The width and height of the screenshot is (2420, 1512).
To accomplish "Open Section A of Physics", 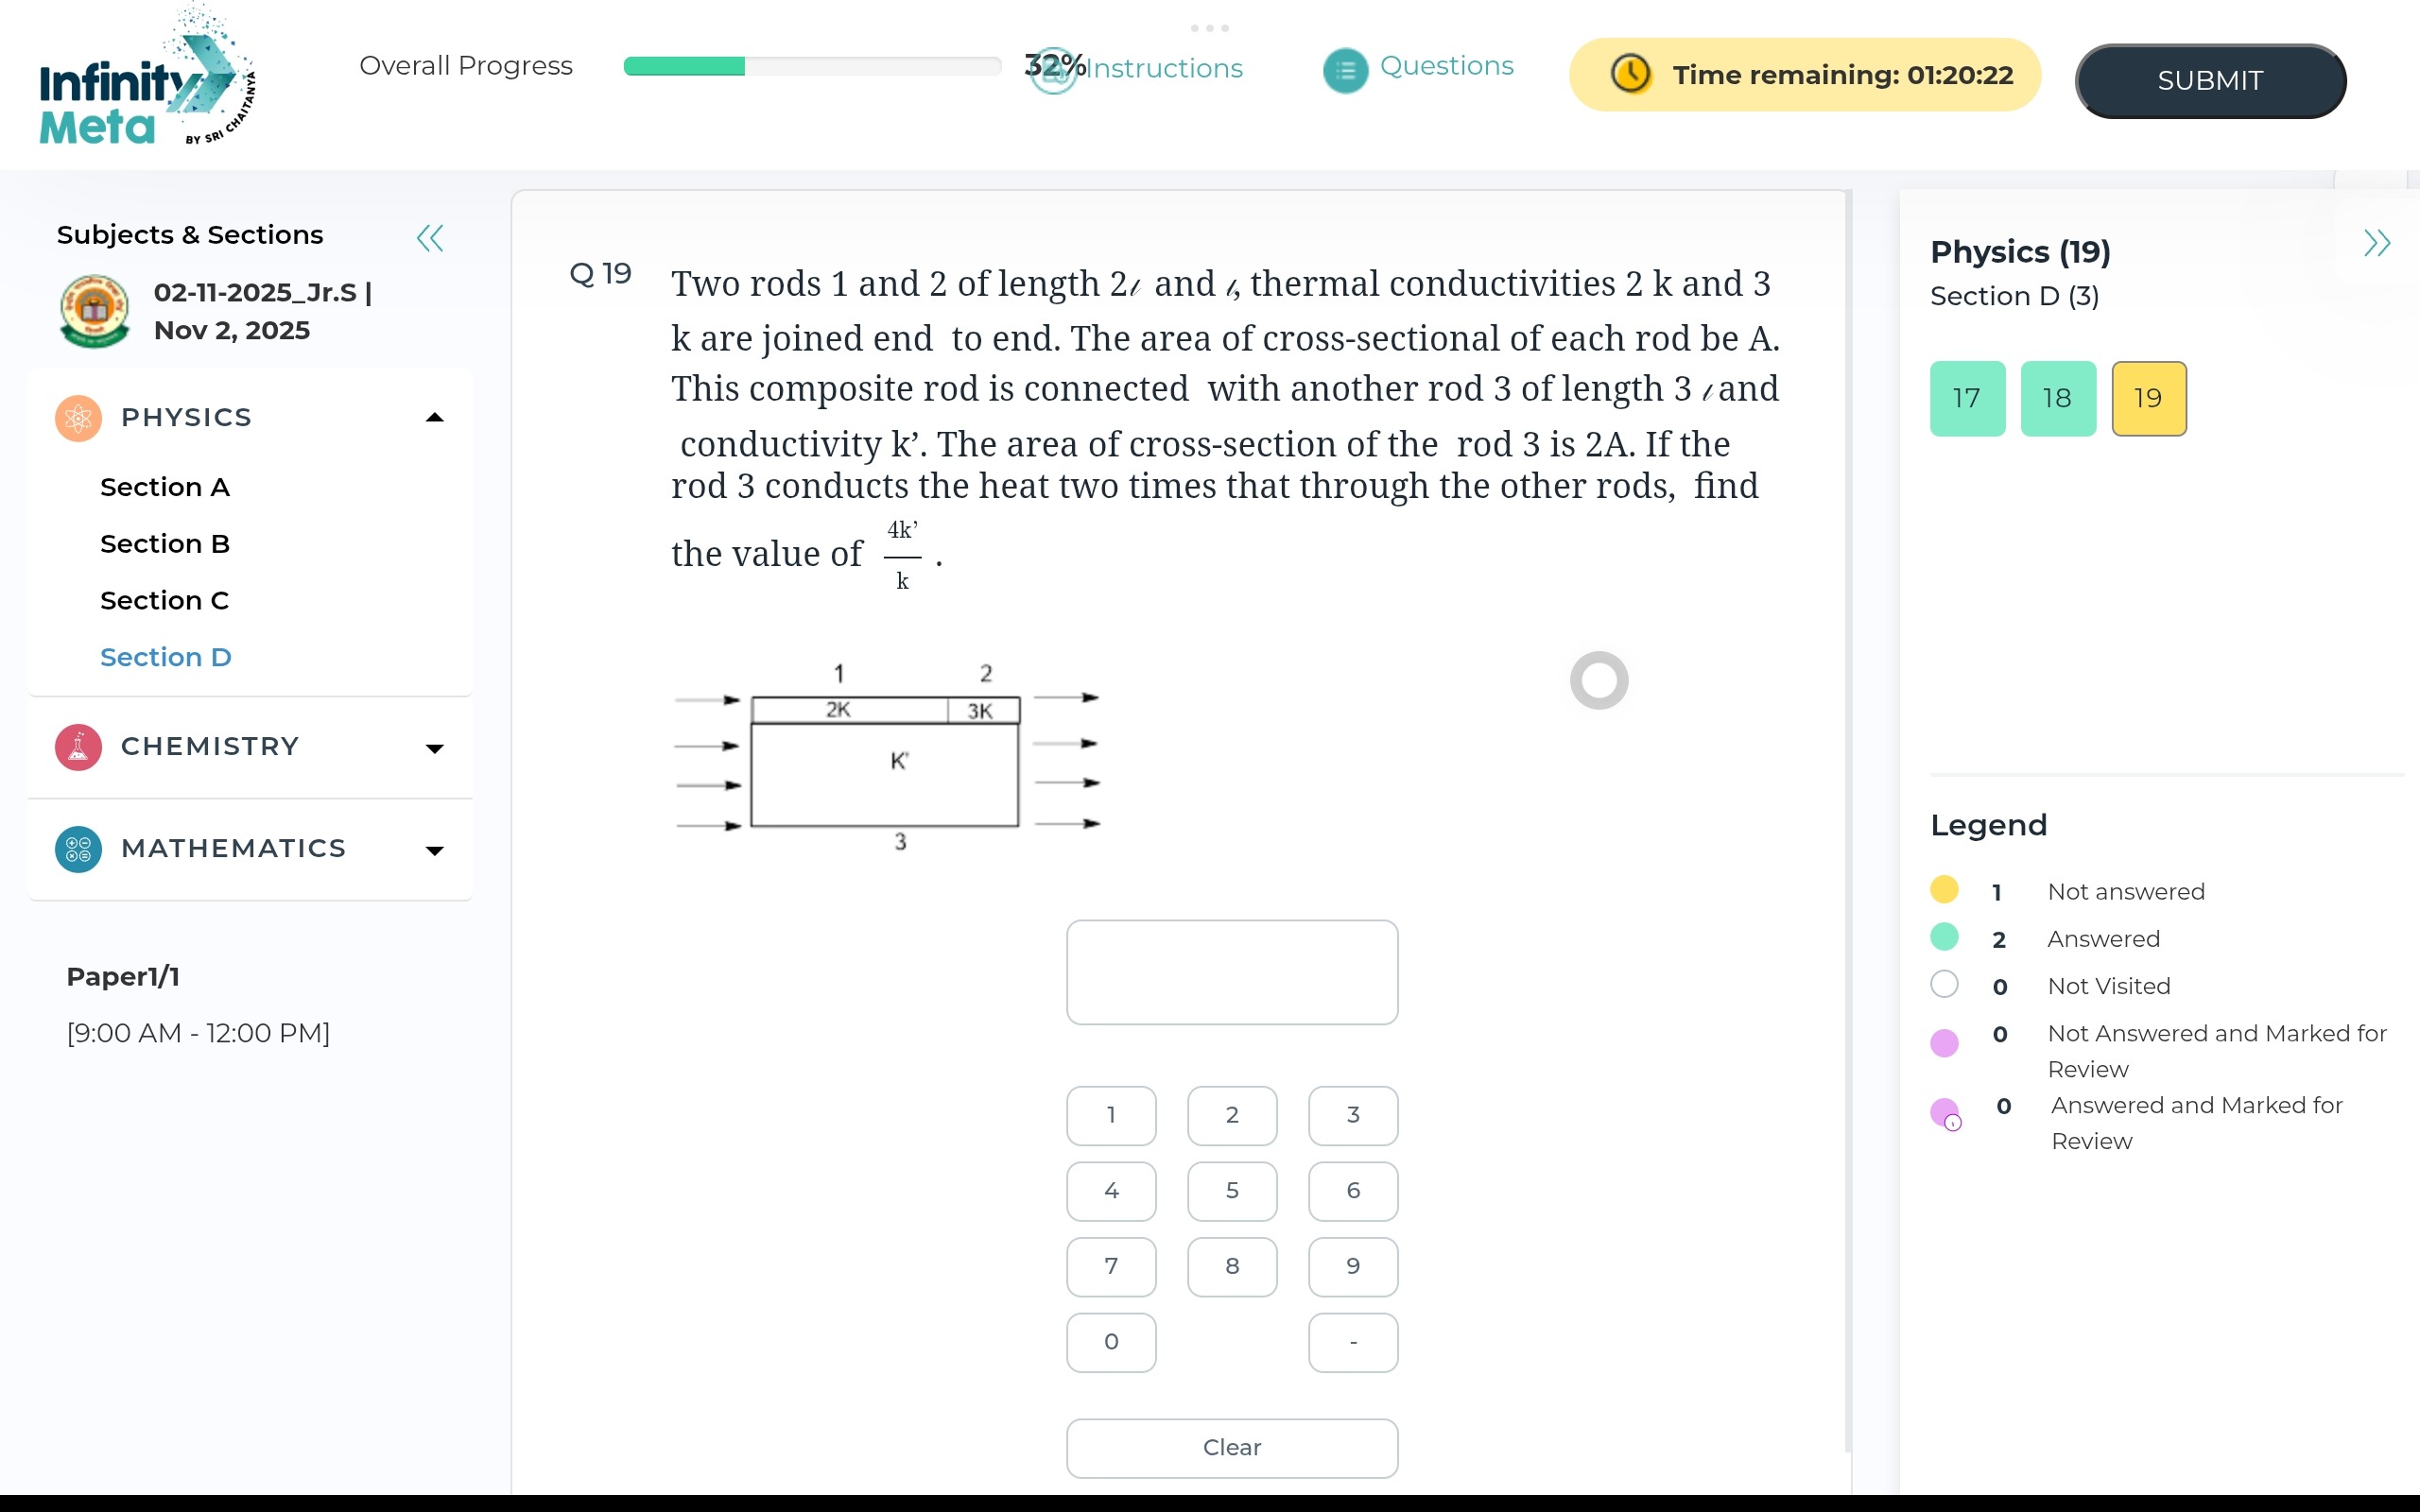I will pyautogui.click(x=165, y=487).
